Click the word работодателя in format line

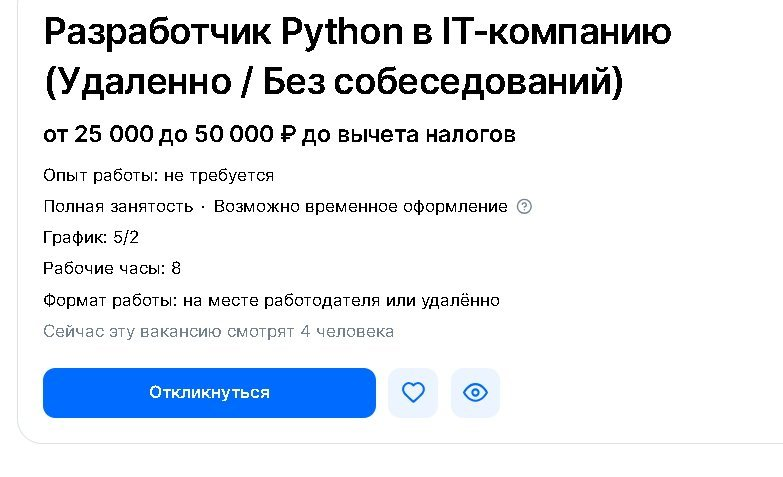(x=322, y=301)
